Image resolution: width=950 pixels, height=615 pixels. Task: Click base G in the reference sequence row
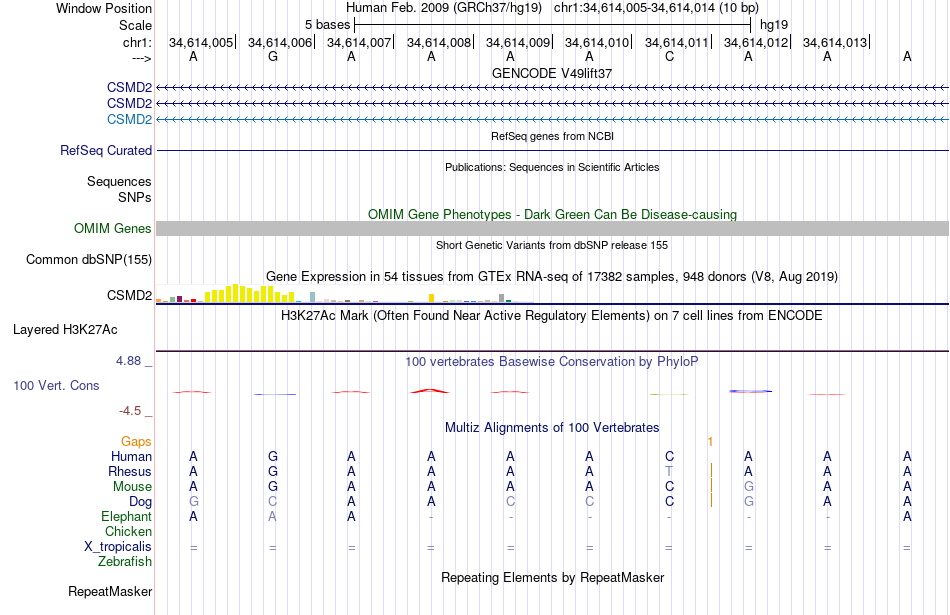[273, 56]
